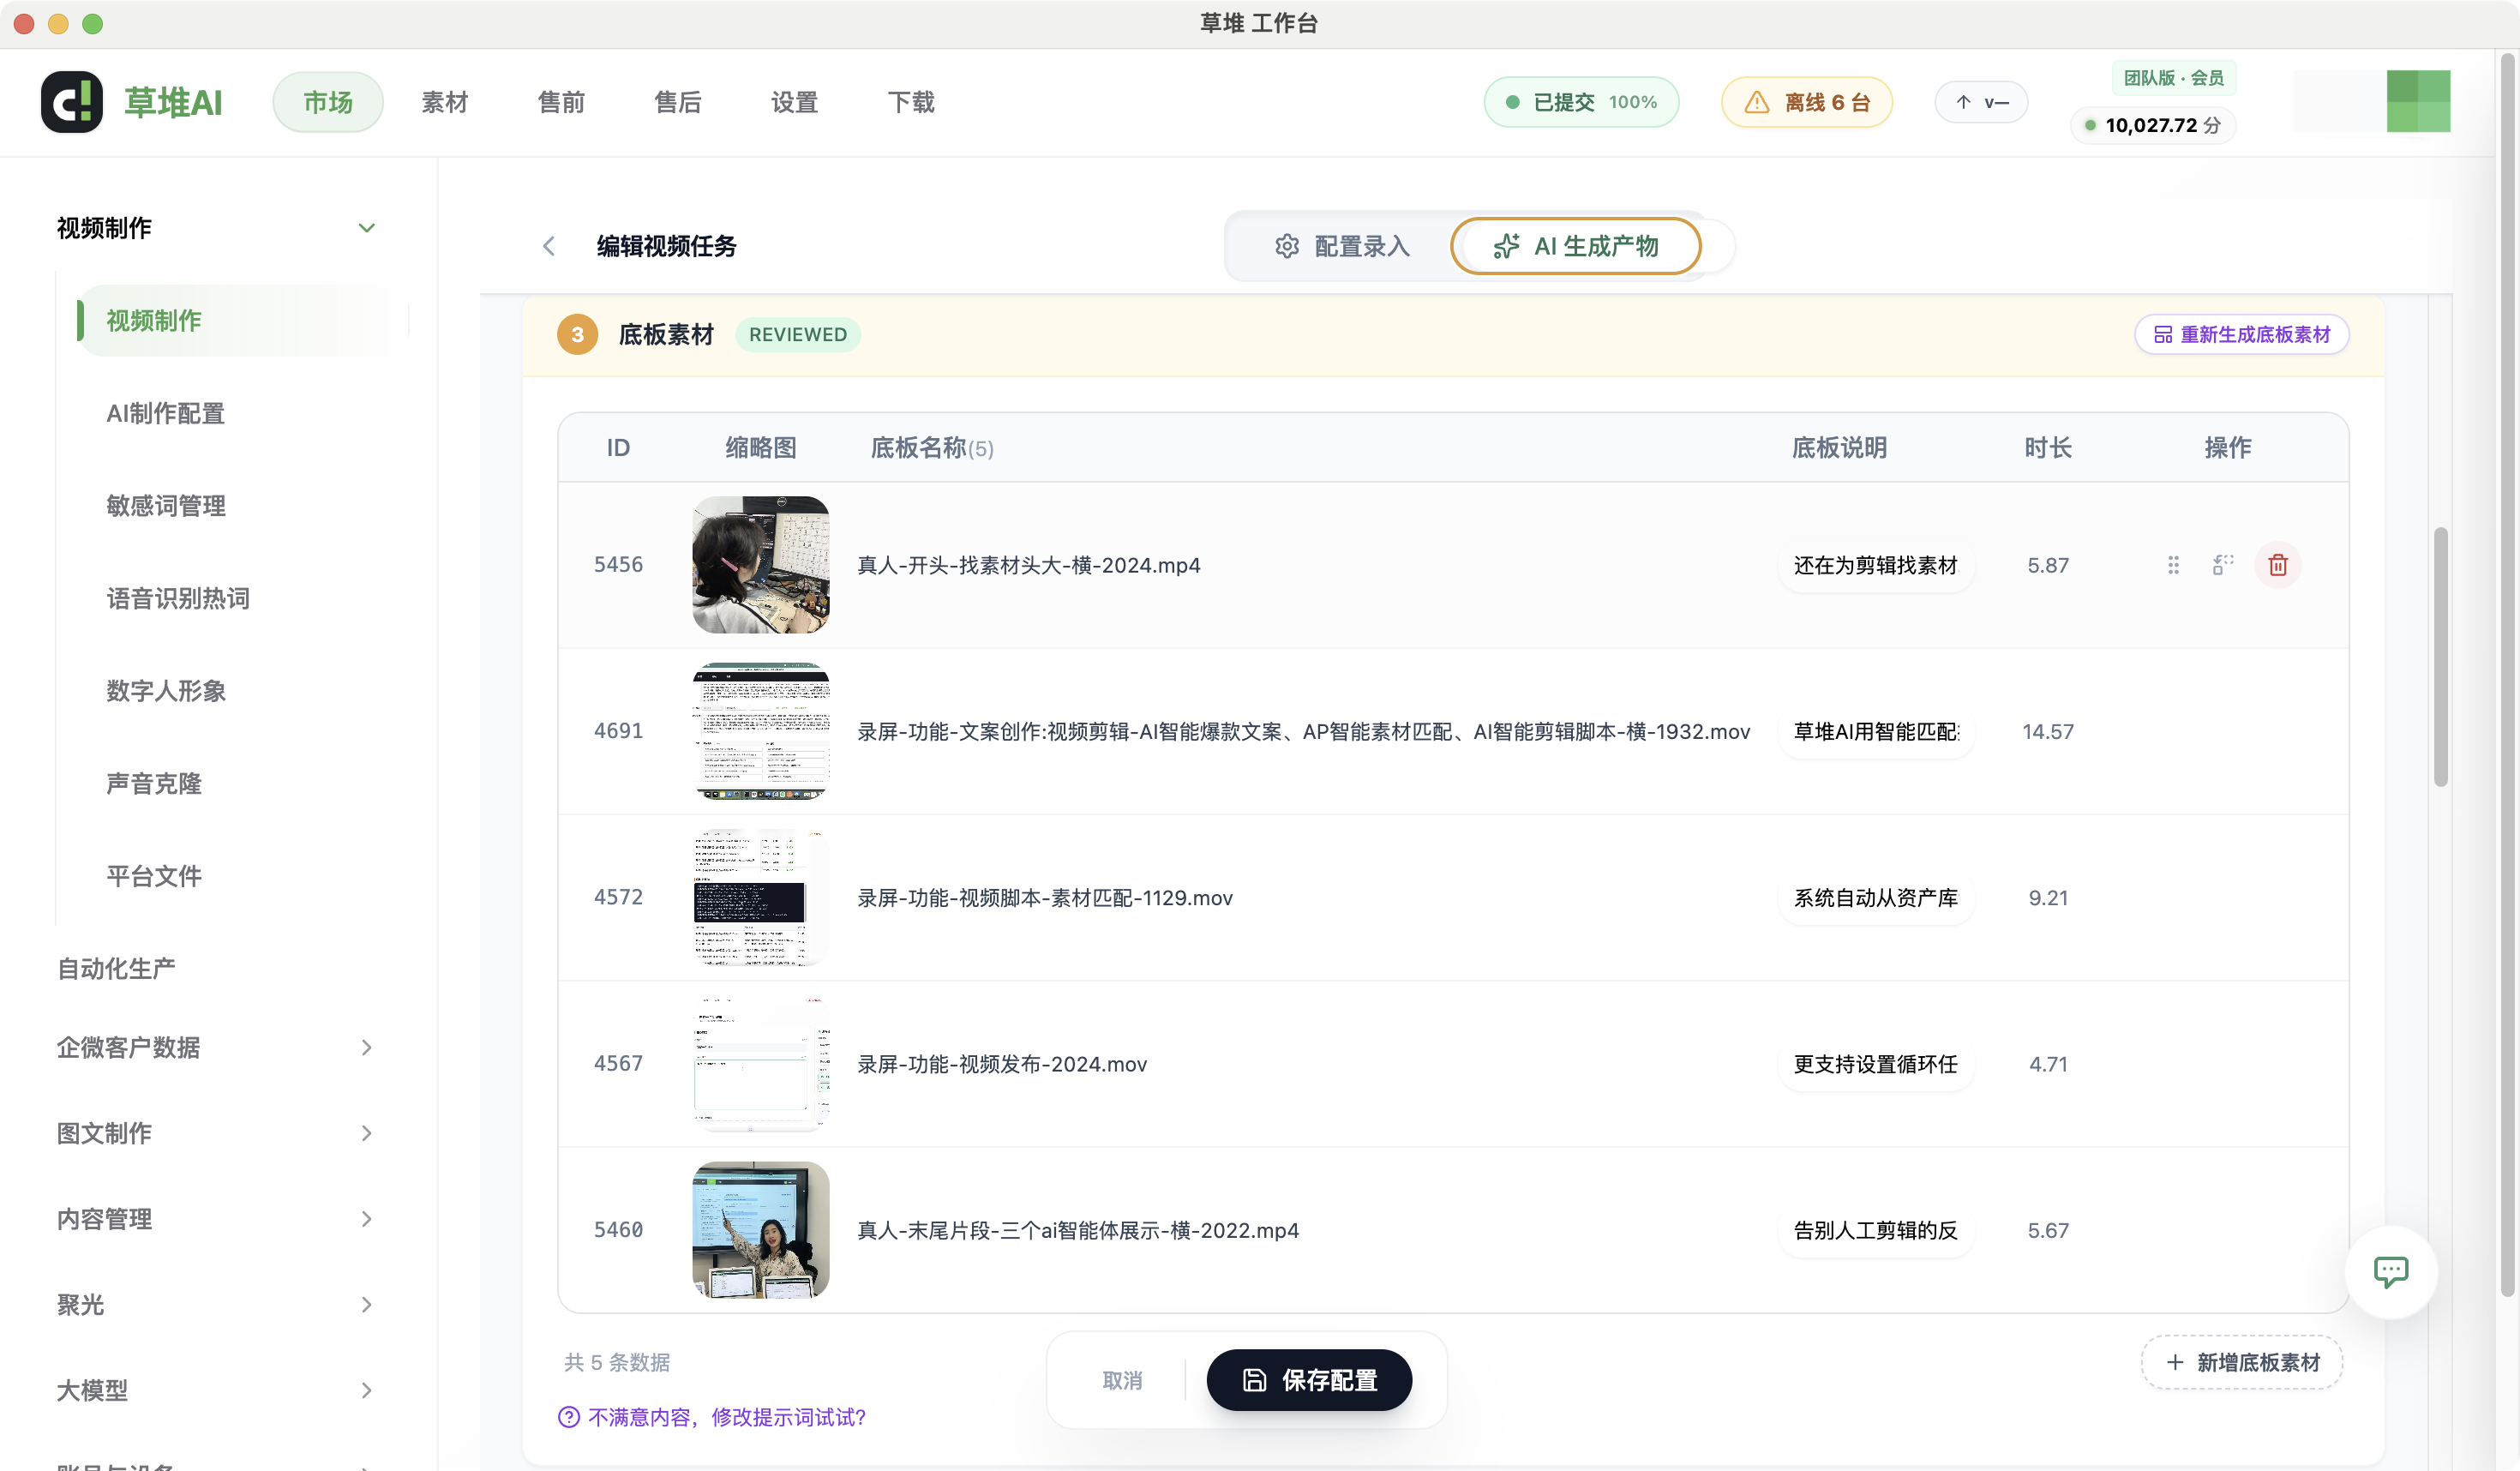Open the 素材 menu in top navigation
Image resolution: width=2520 pixels, height=1471 pixels.
pyautogui.click(x=444, y=101)
